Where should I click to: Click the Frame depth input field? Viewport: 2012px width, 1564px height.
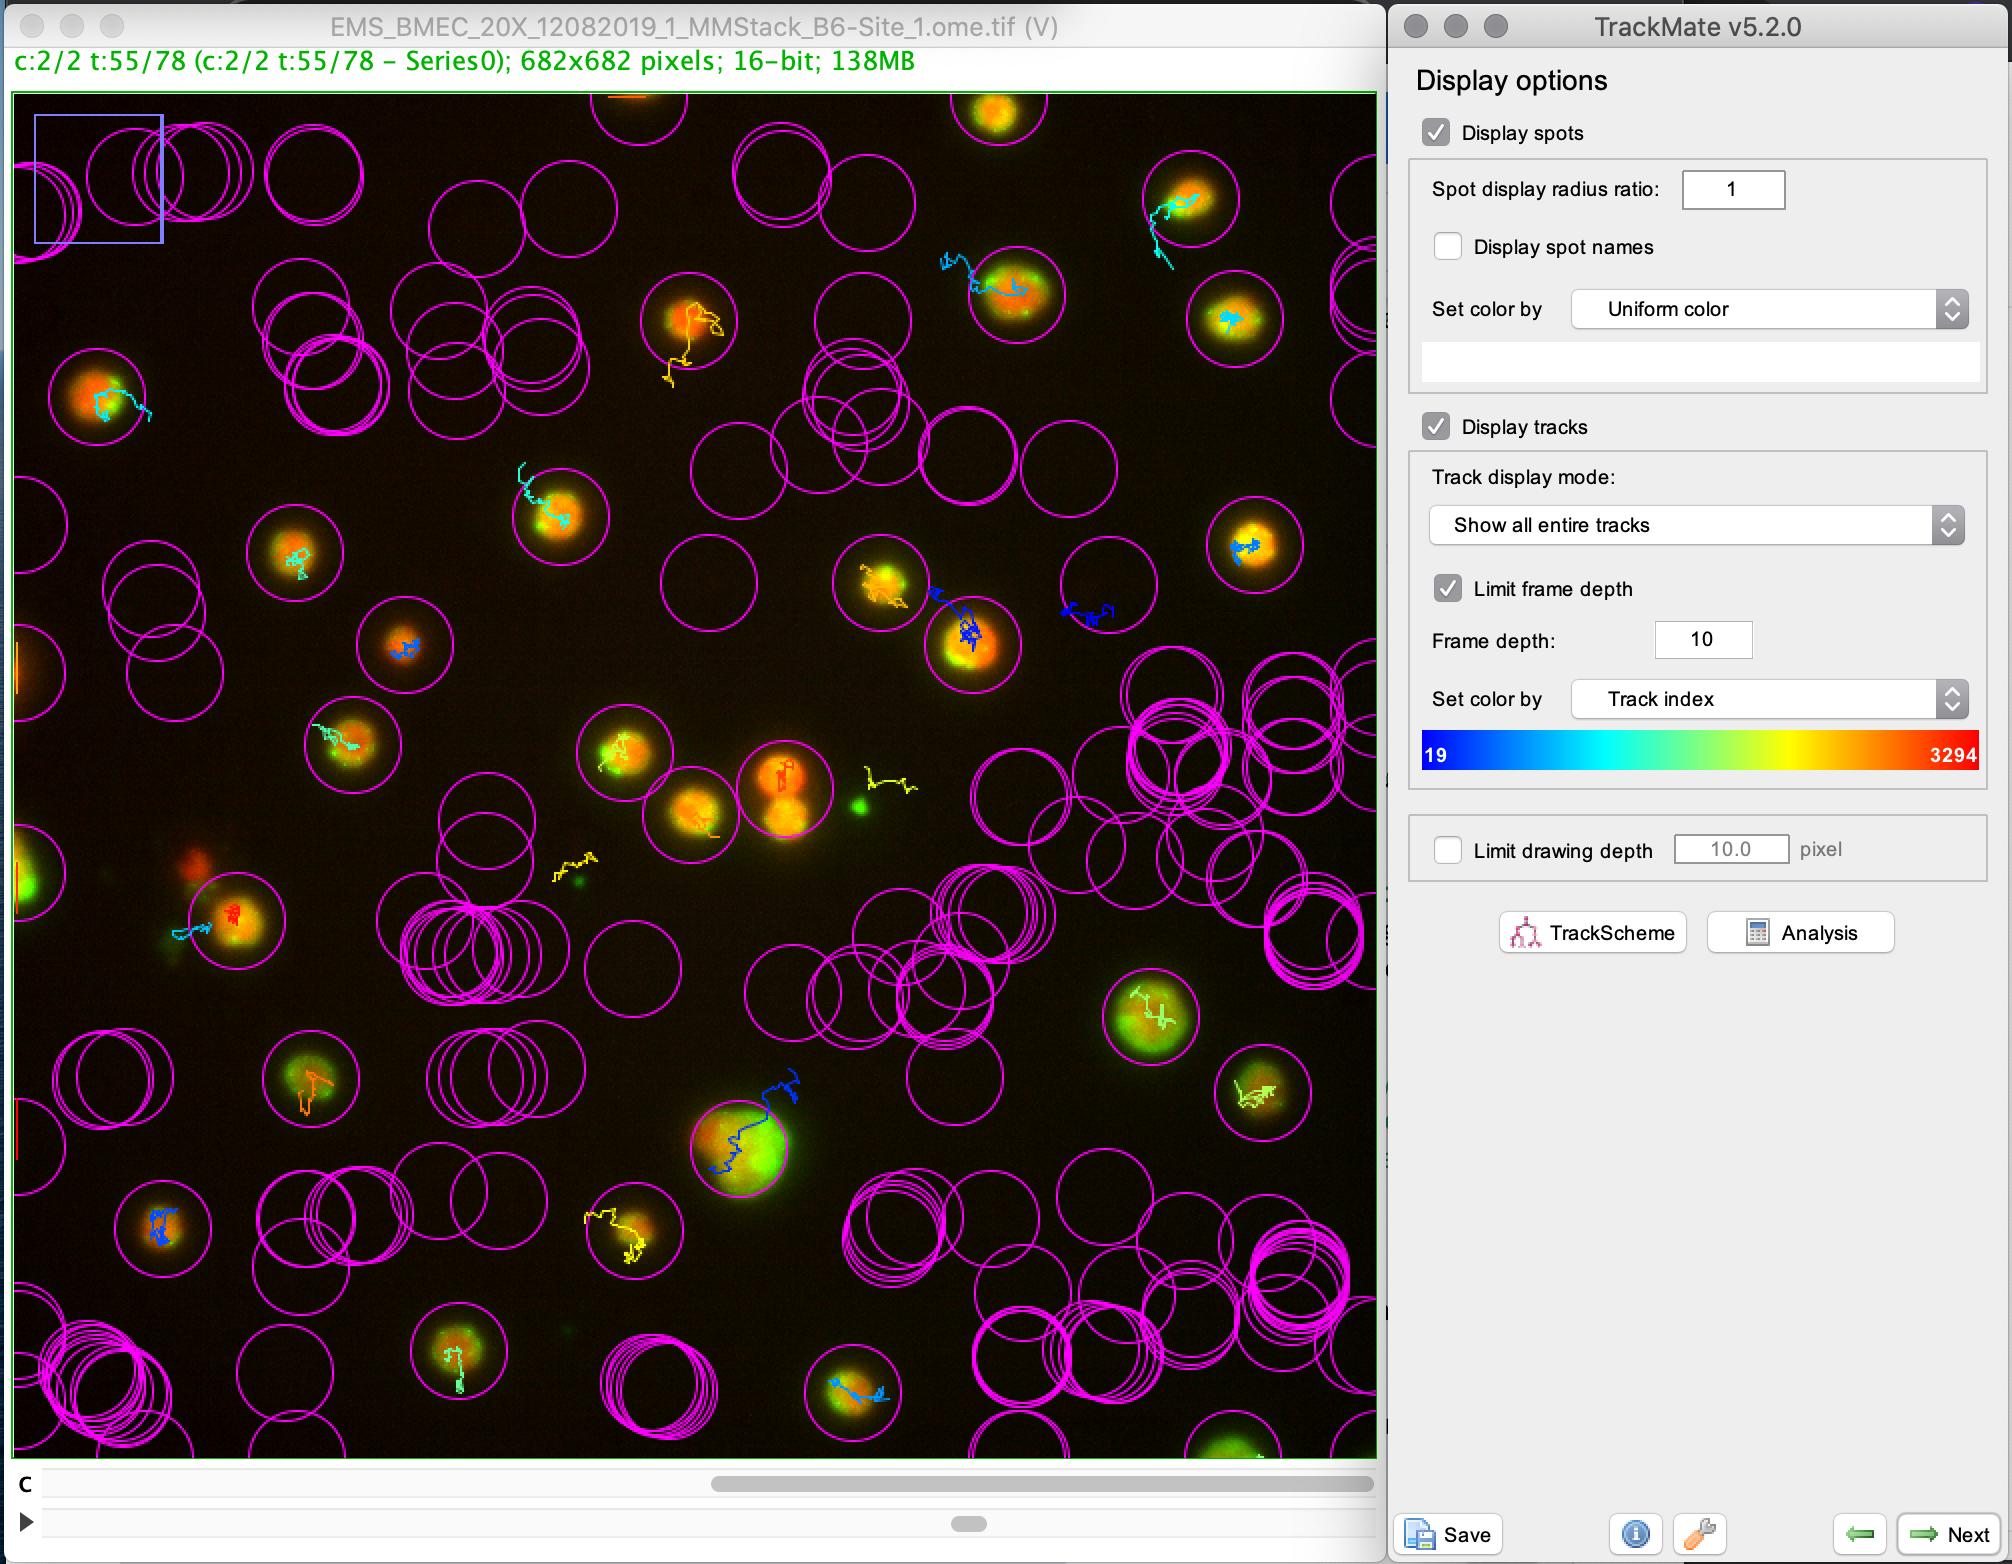click(x=1703, y=640)
